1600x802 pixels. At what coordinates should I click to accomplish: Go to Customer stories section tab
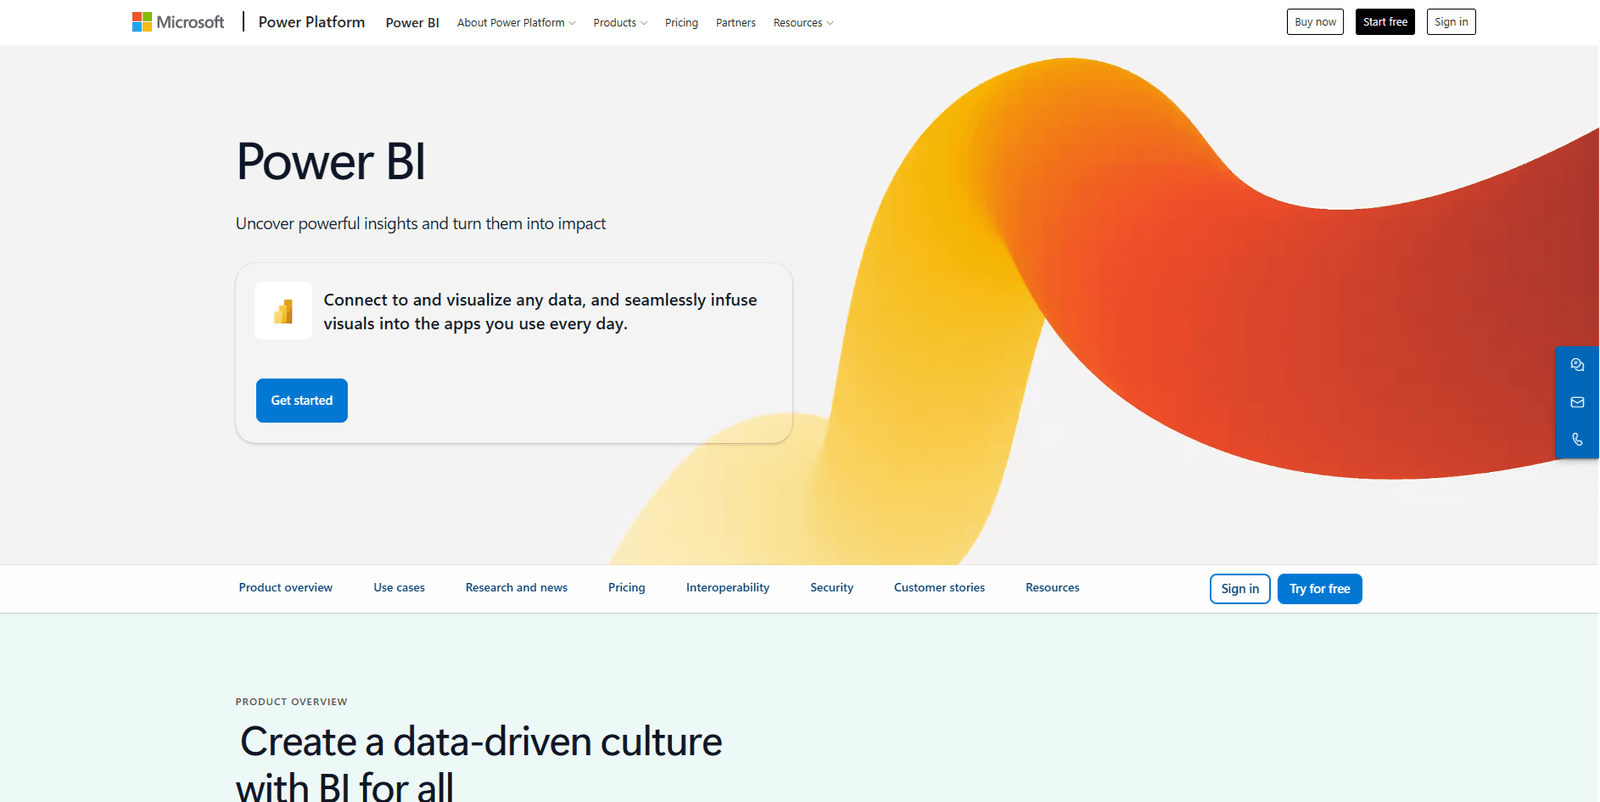pos(939,588)
